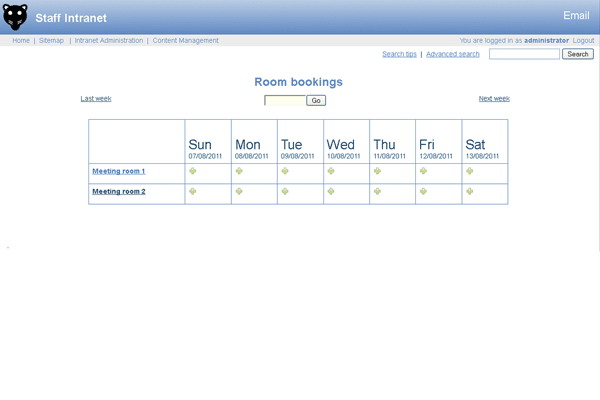Screen dimensions: 600x400
Task: Click the bear logo icon
Action: tap(15, 17)
